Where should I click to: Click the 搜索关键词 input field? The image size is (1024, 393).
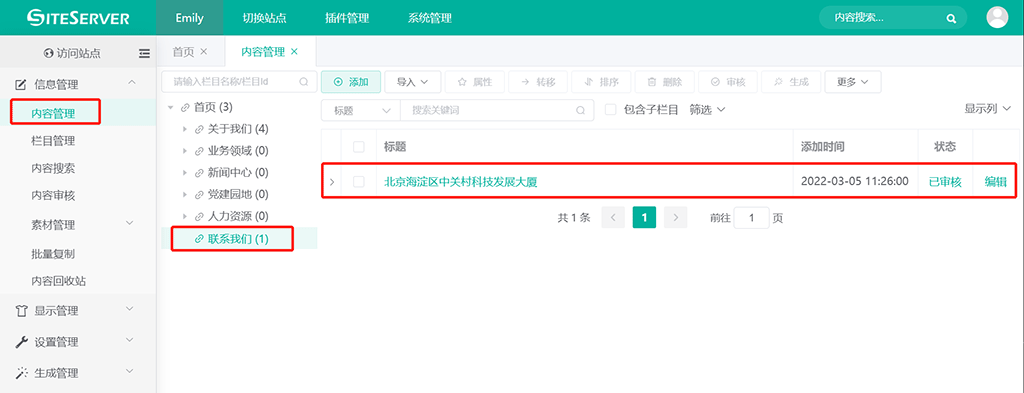coord(497,110)
